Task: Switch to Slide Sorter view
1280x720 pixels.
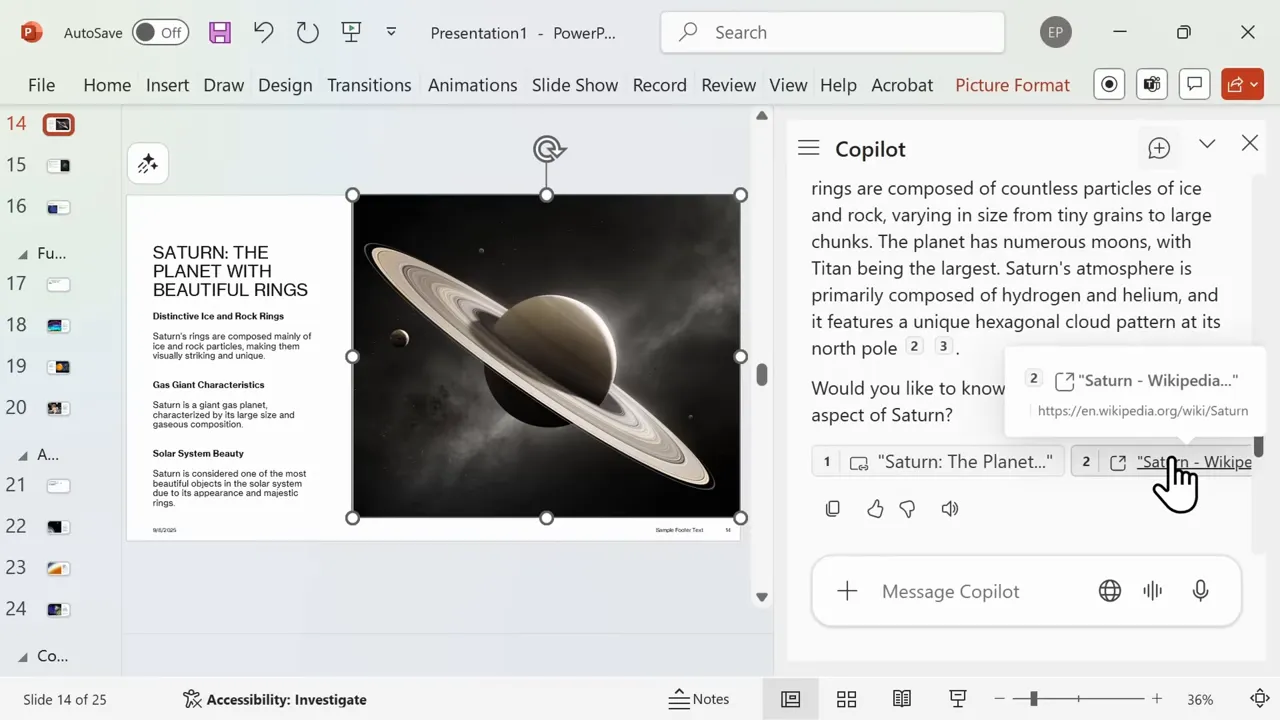Action: click(846, 699)
